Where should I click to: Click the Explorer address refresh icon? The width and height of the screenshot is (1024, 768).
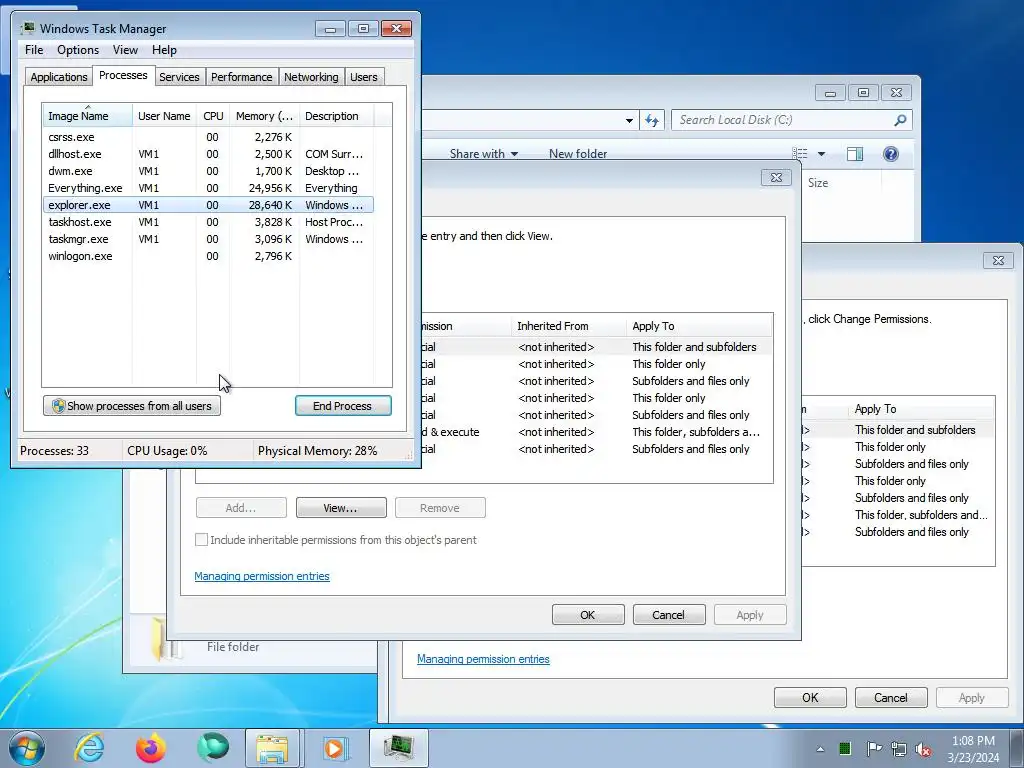[x=652, y=120]
